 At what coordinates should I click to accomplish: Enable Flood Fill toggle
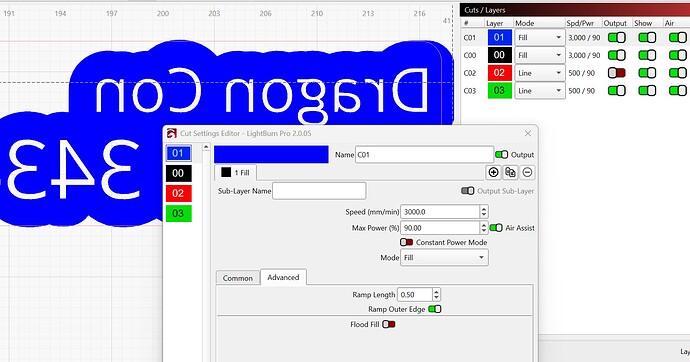tap(389, 325)
